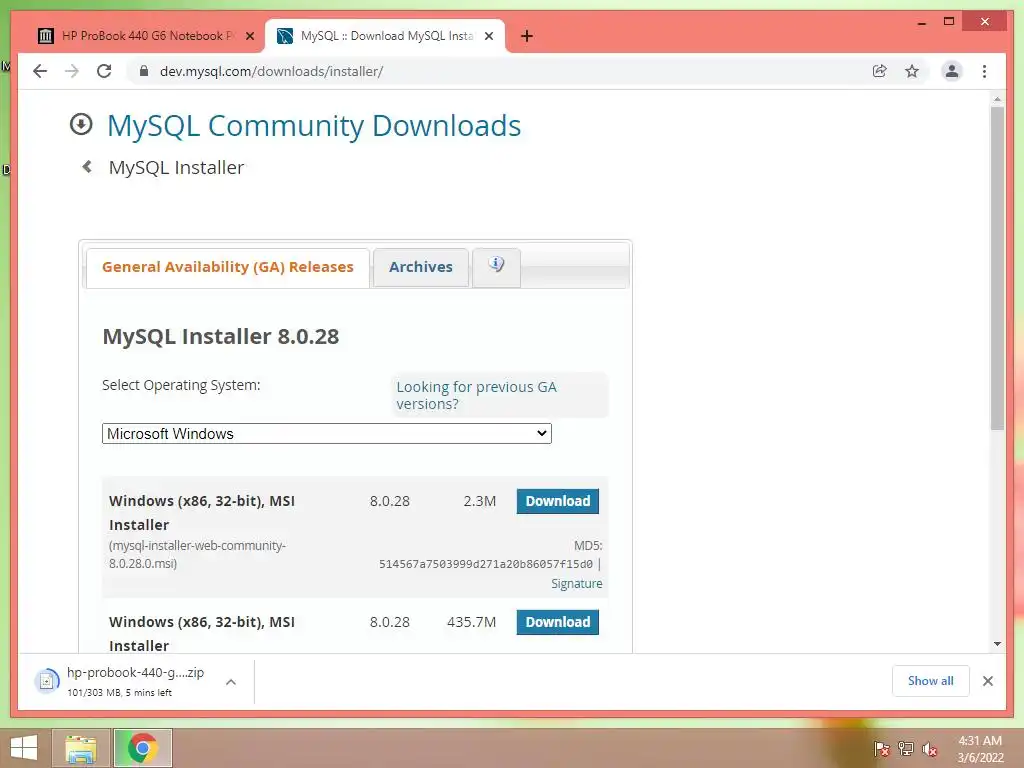Open a new browser tab
Viewport: 1024px width, 768px height.
tap(526, 36)
